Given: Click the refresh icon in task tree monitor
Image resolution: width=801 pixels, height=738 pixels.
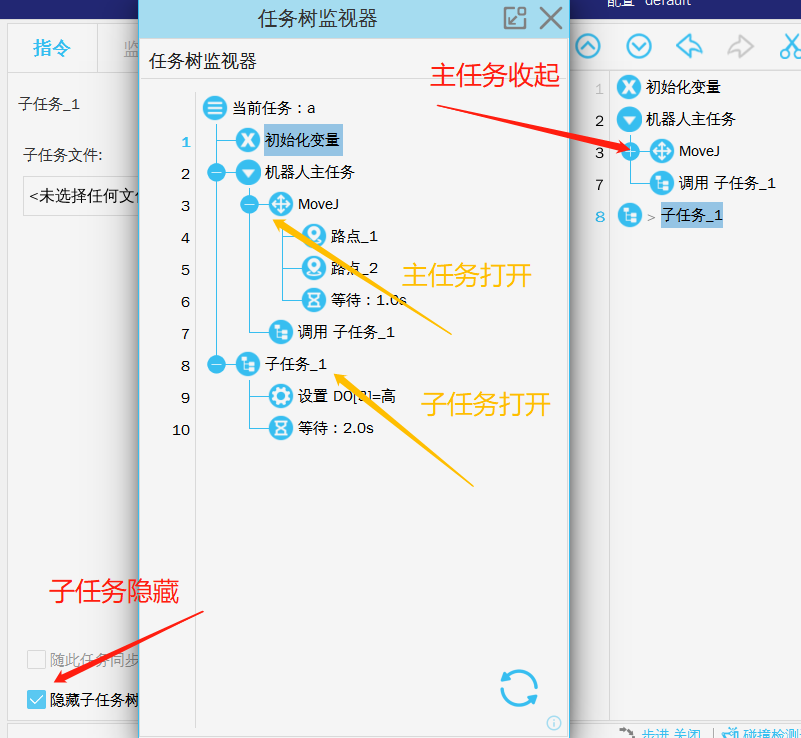Looking at the screenshot, I should click(x=519, y=688).
